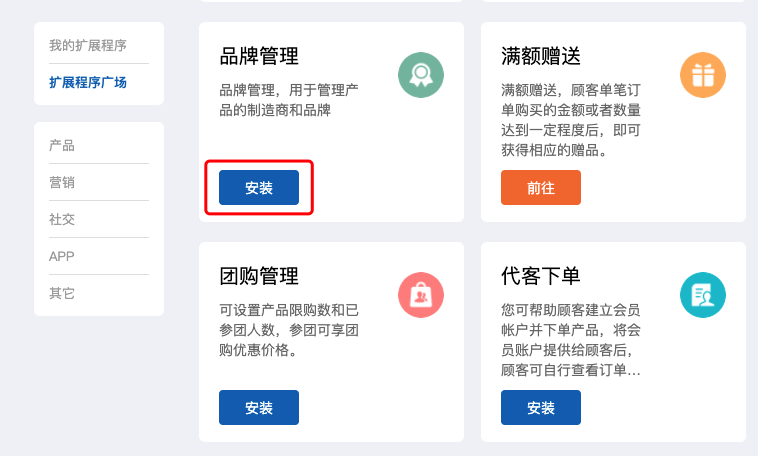Click the 满额赠送 card title
The height and width of the screenshot is (456, 758).
click(540, 56)
